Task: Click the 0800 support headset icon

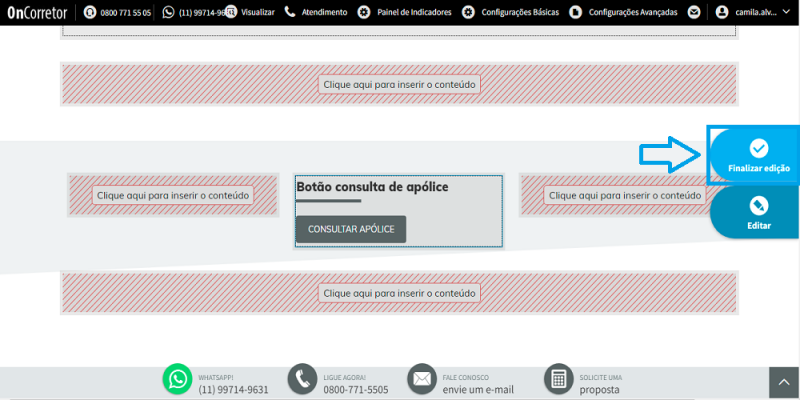Action: [90, 12]
